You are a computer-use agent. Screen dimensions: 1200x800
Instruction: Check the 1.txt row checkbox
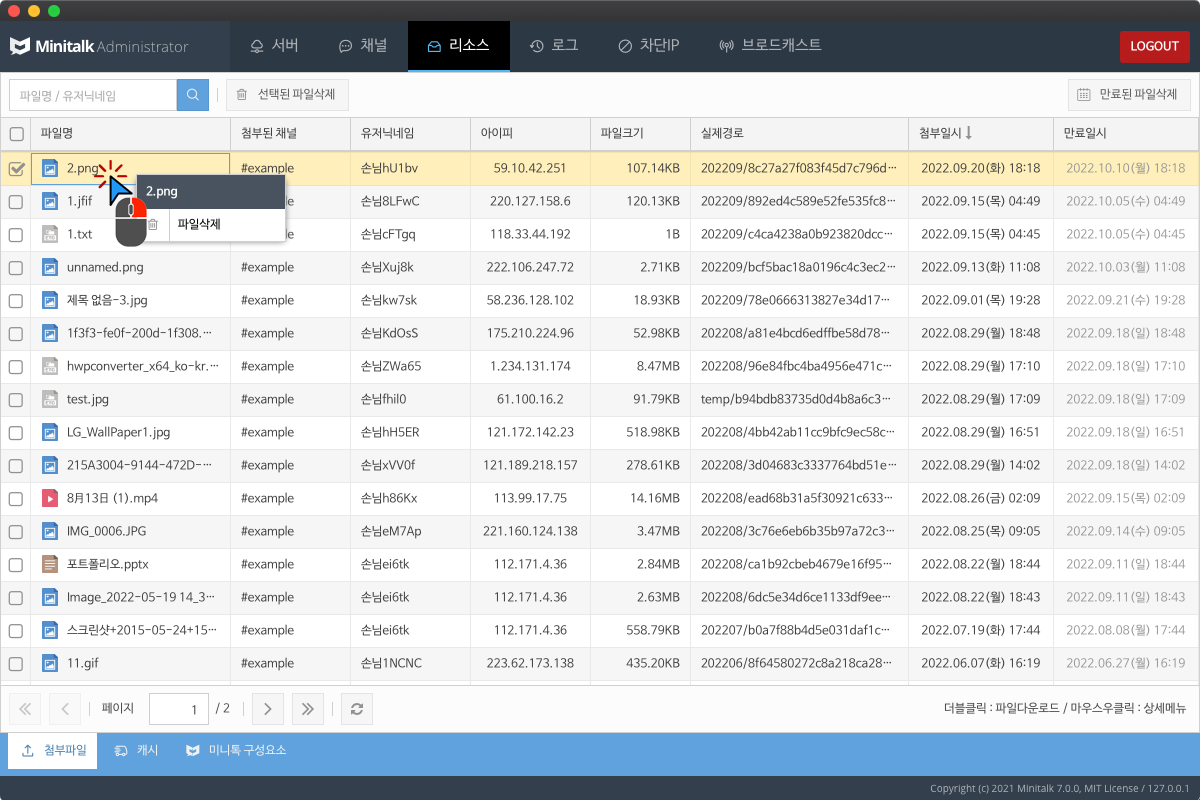click(16, 235)
